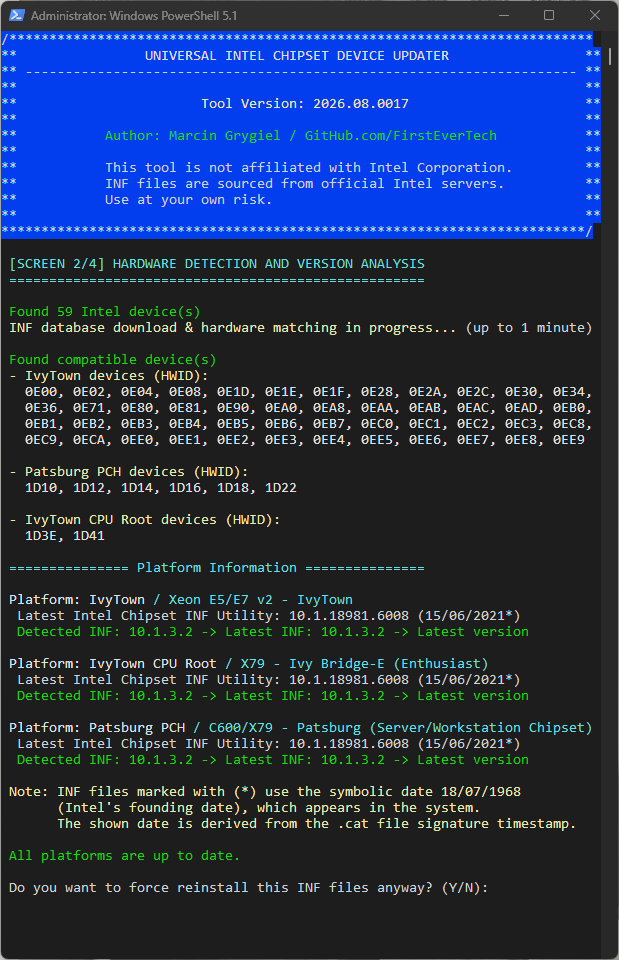Click hardware ID '0EB0'
The width and height of the screenshot is (619, 960).
569,408
